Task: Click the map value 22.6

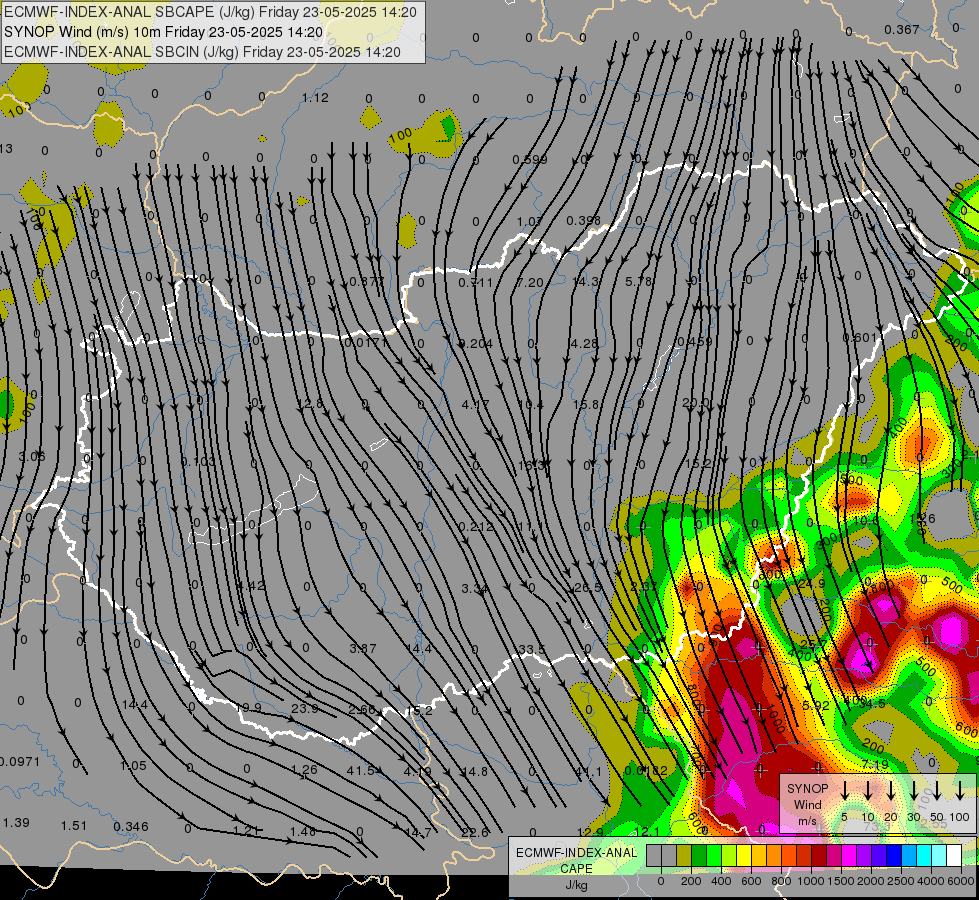Action: (475, 833)
